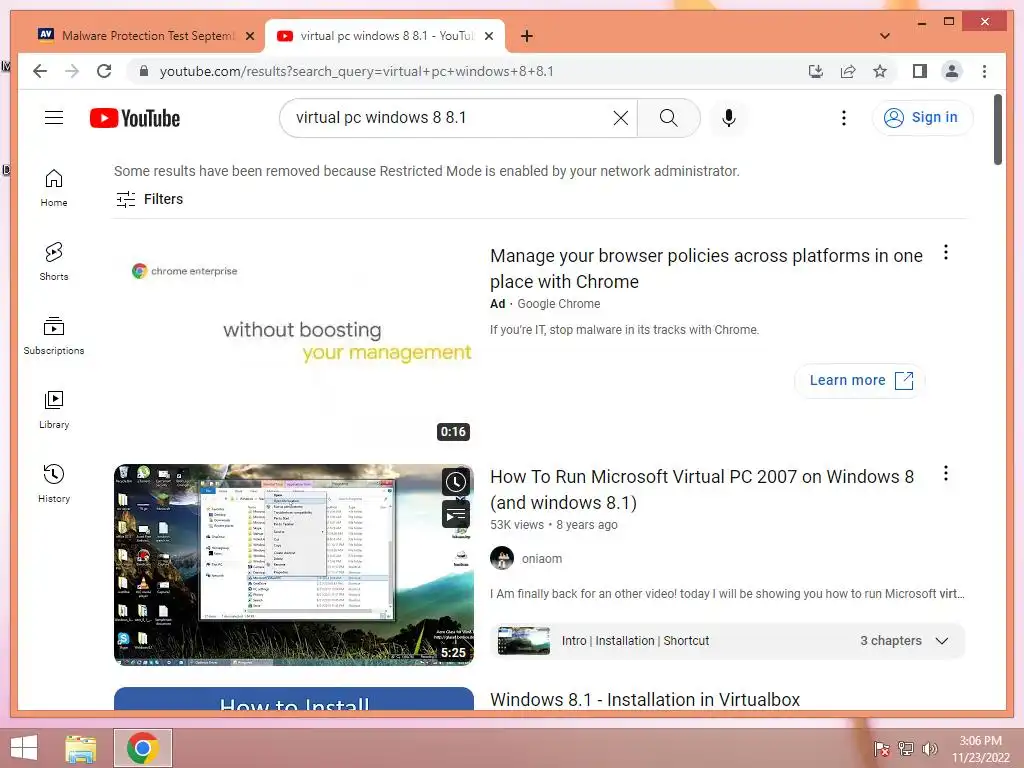
Task: Open the network tray icon
Action: (x=906, y=748)
